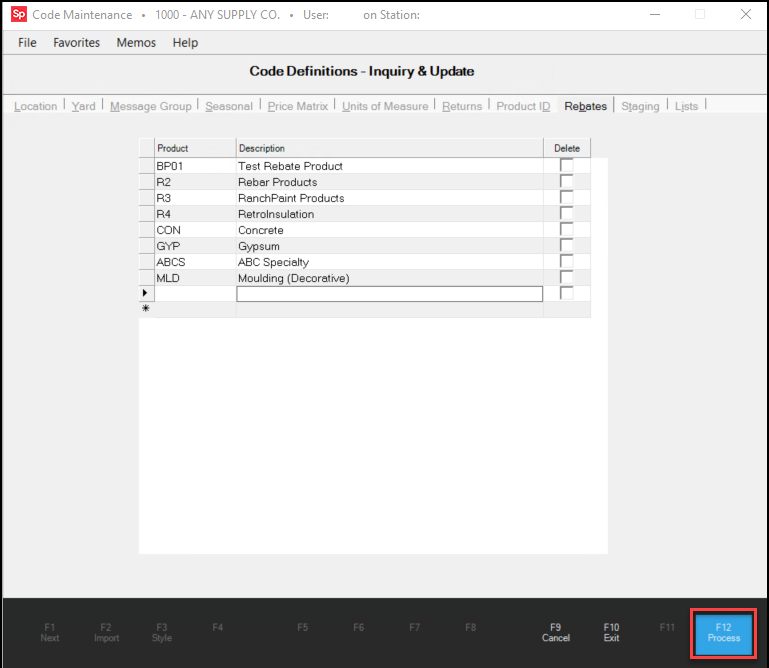Open the Memos menu

(x=136, y=43)
